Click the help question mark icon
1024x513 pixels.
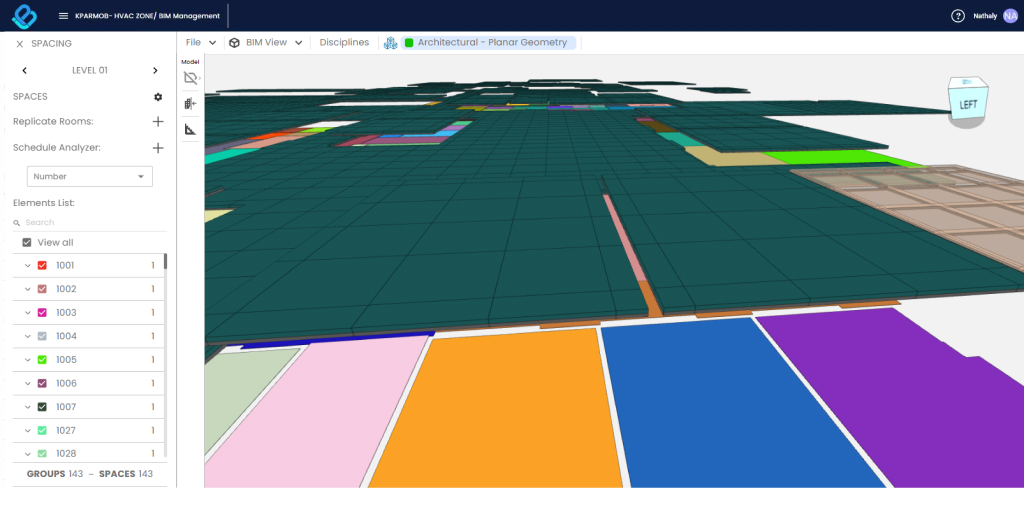click(958, 16)
